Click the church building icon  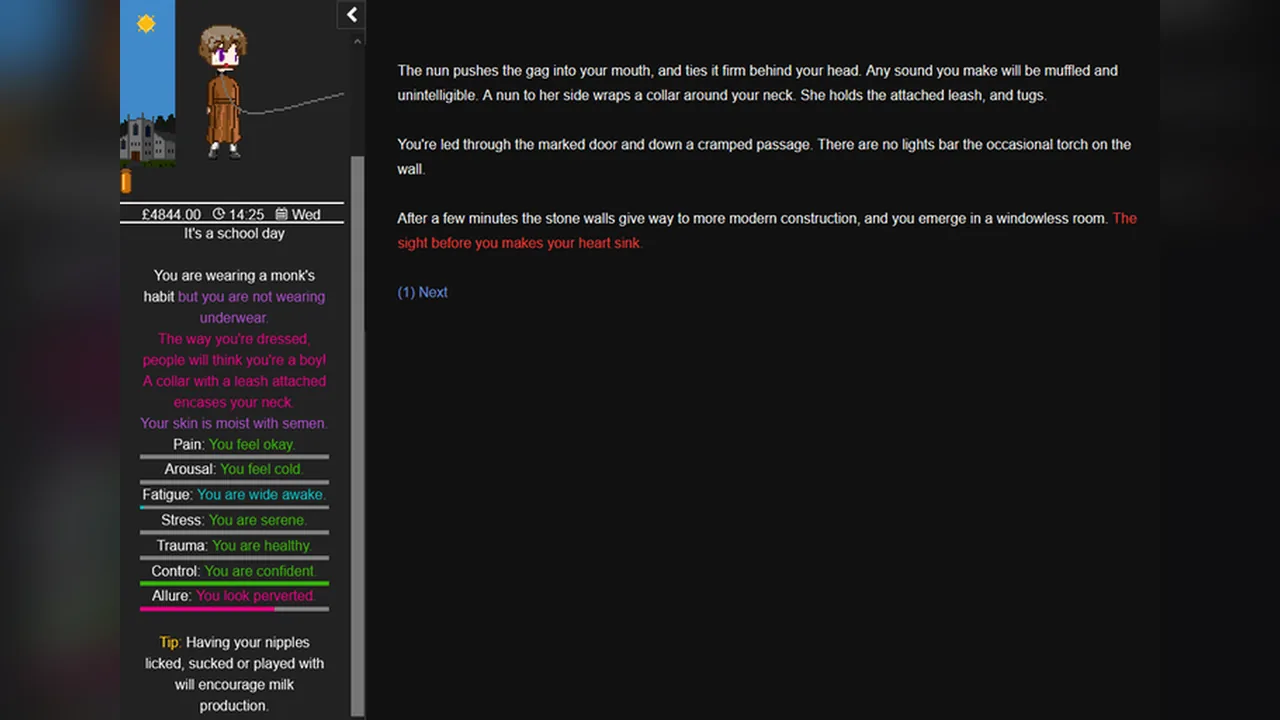point(147,138)
